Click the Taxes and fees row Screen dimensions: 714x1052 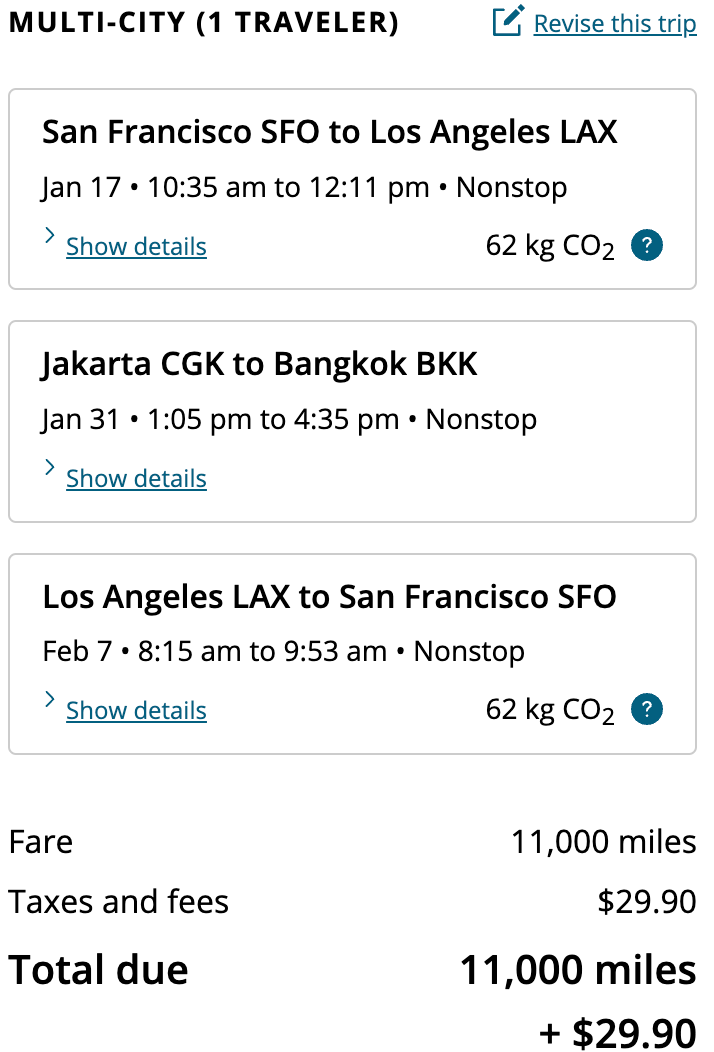117,901
